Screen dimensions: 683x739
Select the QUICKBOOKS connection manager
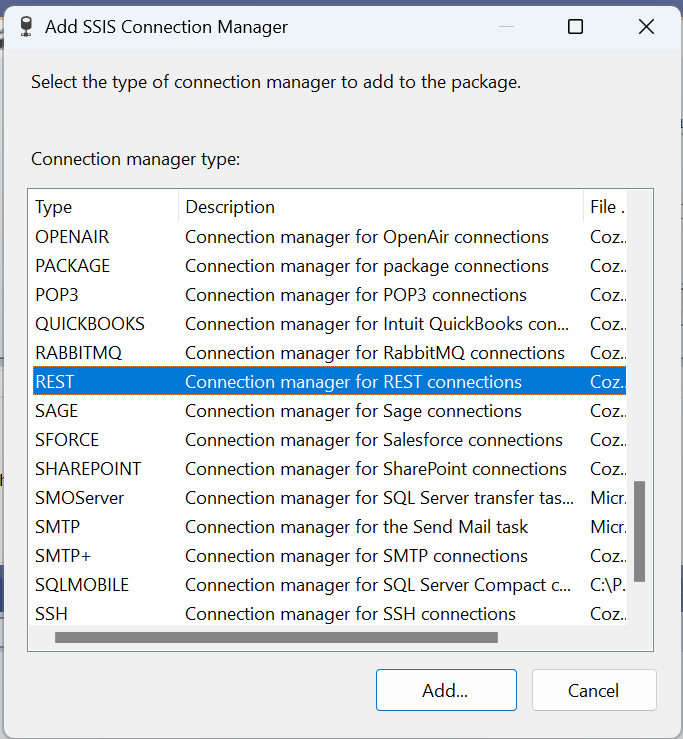click(90, 324)
